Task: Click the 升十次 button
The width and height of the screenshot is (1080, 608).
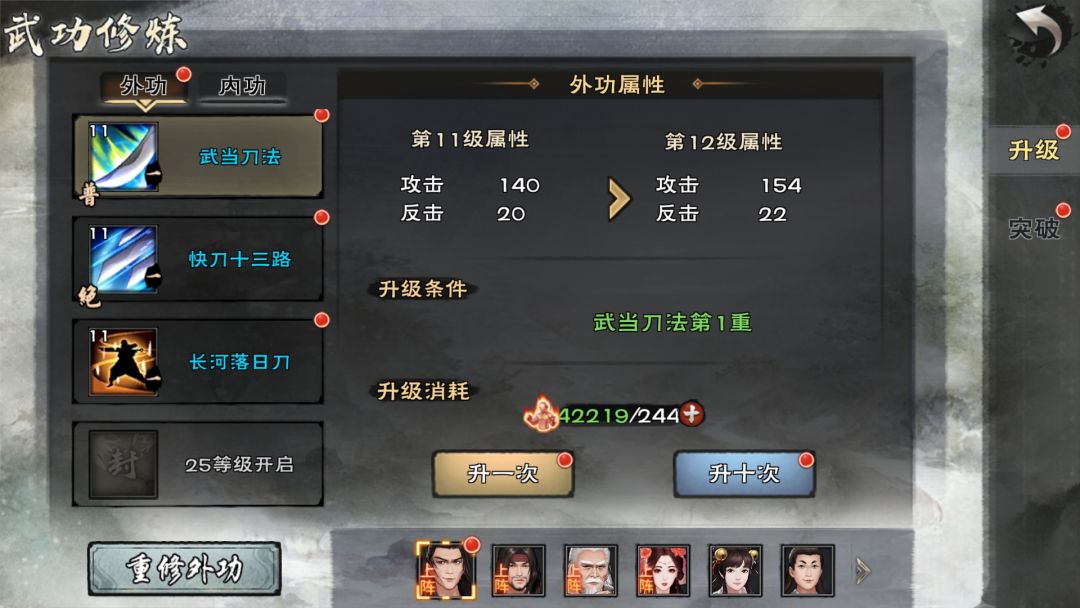Action: click(744, 474)
